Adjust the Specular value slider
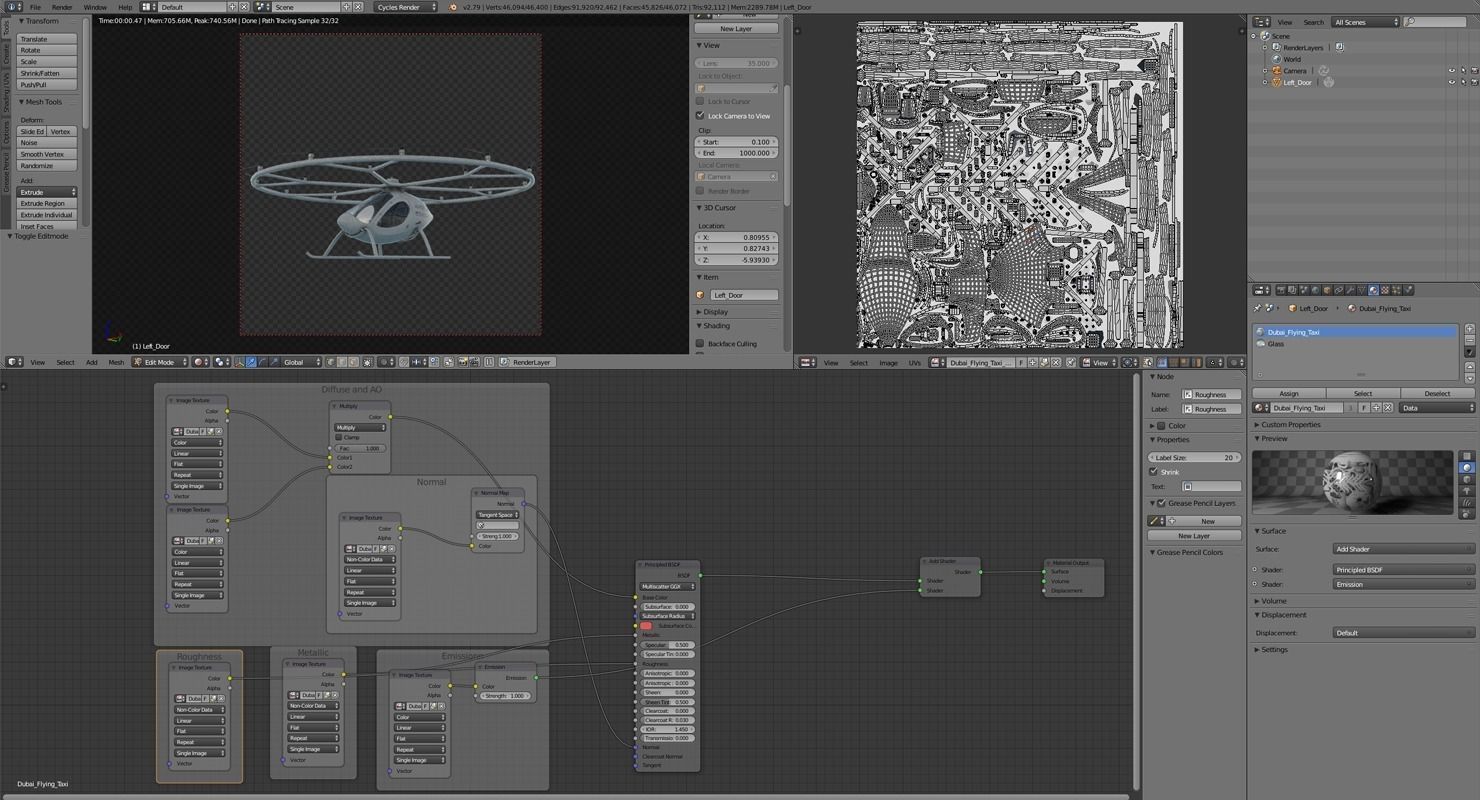Image resolution: width=1480 pixels, height=800 pixels. (666, 645)
